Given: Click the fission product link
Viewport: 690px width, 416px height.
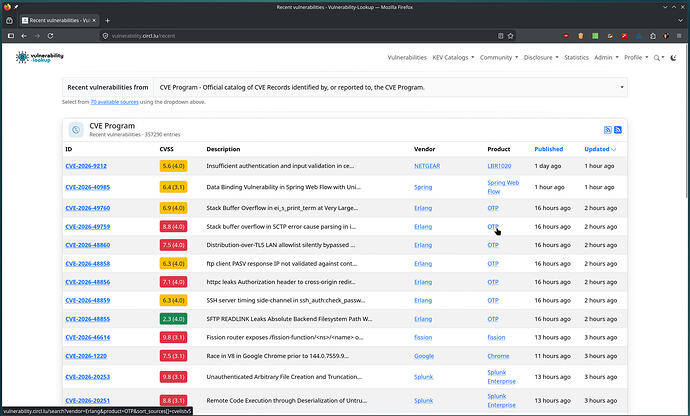Looking at the screenshot, I should pyautogui.click(x=496, y=338).
